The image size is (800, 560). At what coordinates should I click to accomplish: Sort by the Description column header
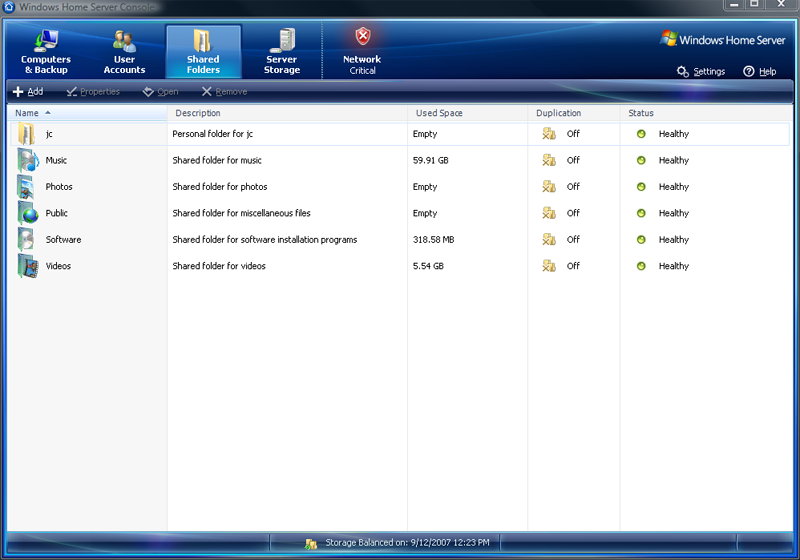288,113
